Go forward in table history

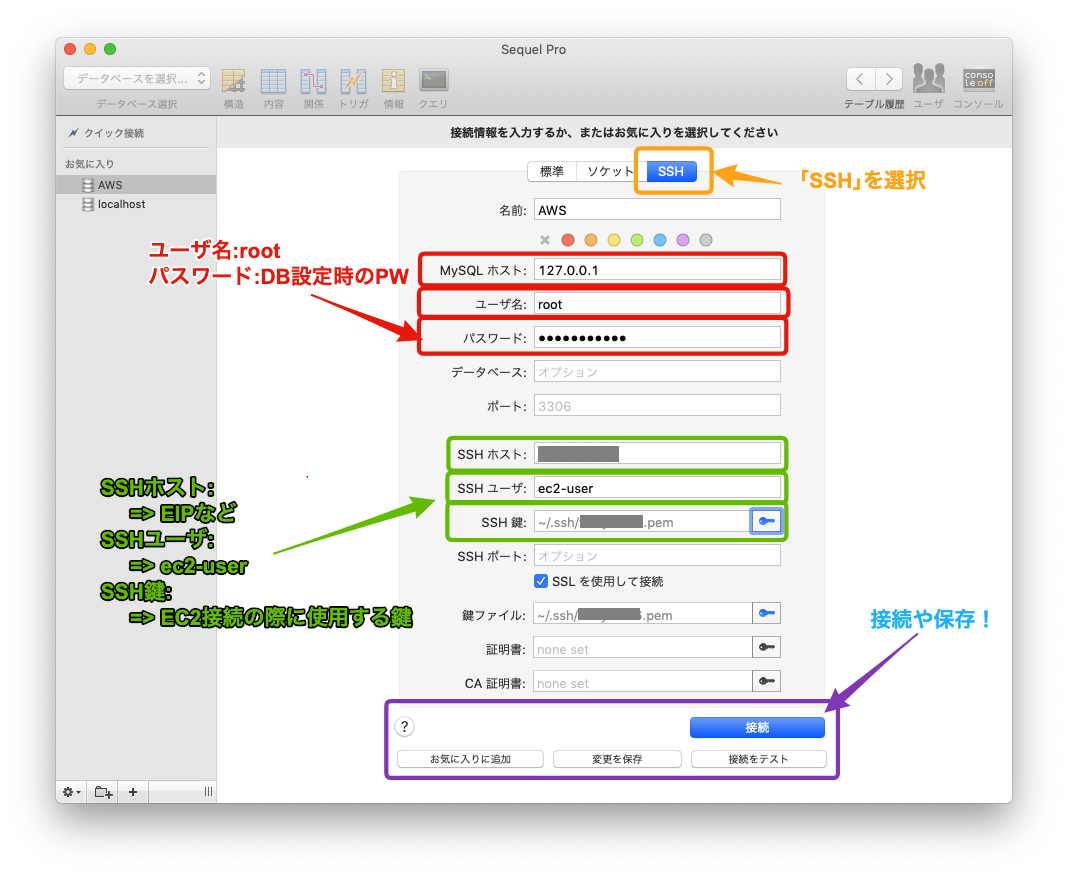(x=889, y=79)
